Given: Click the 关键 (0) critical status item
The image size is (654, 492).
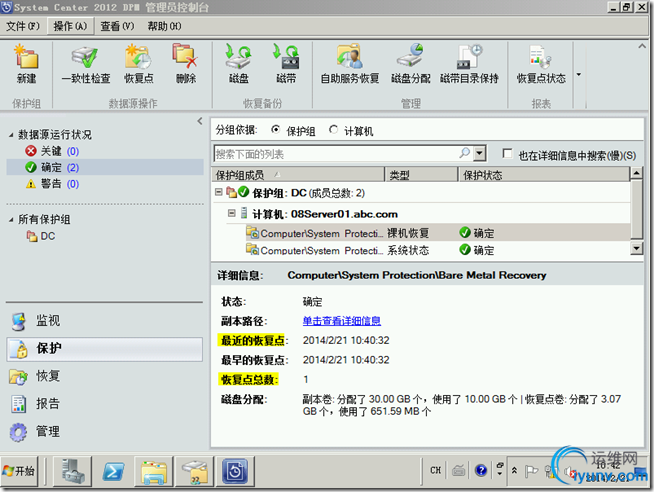Looking at the screenshot, I should coord(52,151).
